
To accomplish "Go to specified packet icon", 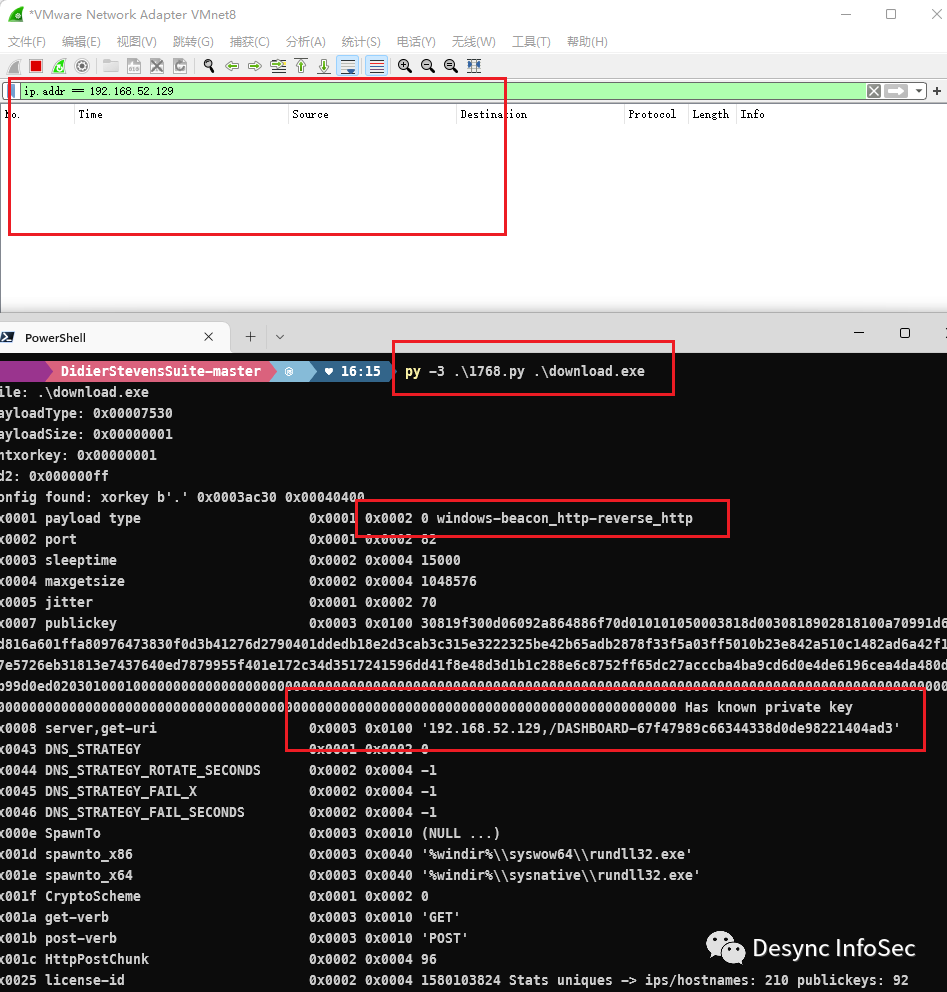I will click(x=278, y=66).
